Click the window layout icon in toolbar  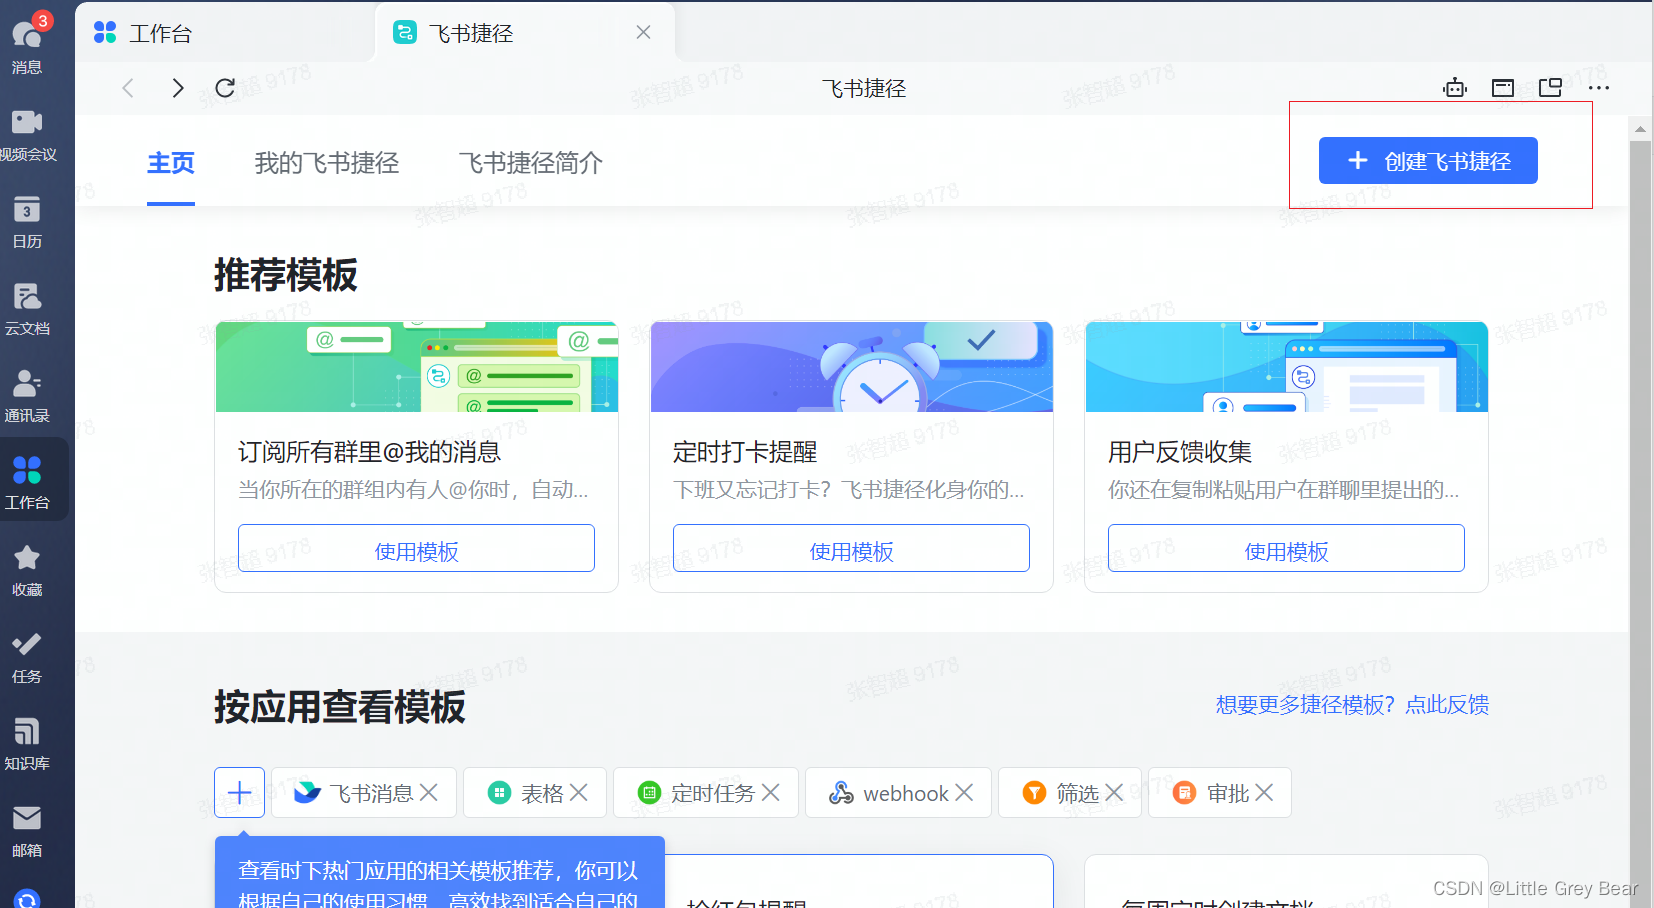(1502, 88)
